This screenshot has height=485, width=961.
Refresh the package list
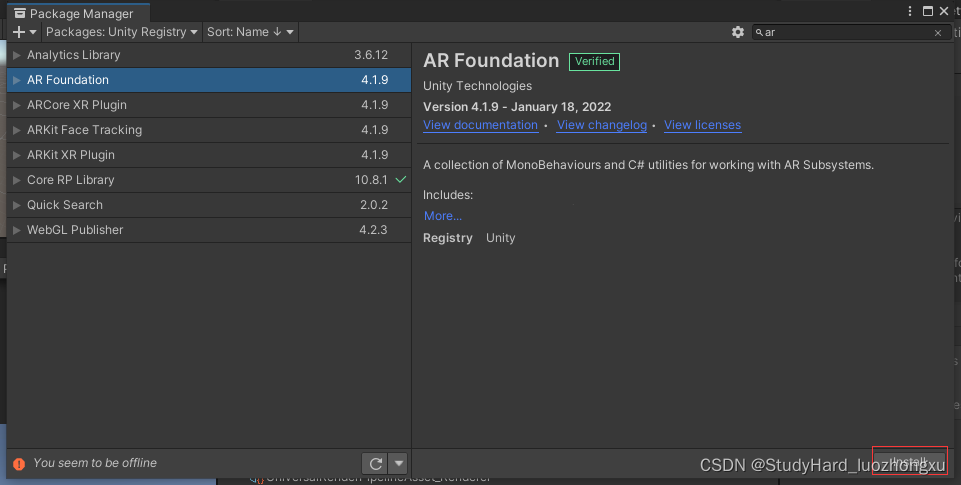pyautogui.click(x=376, y=464)
